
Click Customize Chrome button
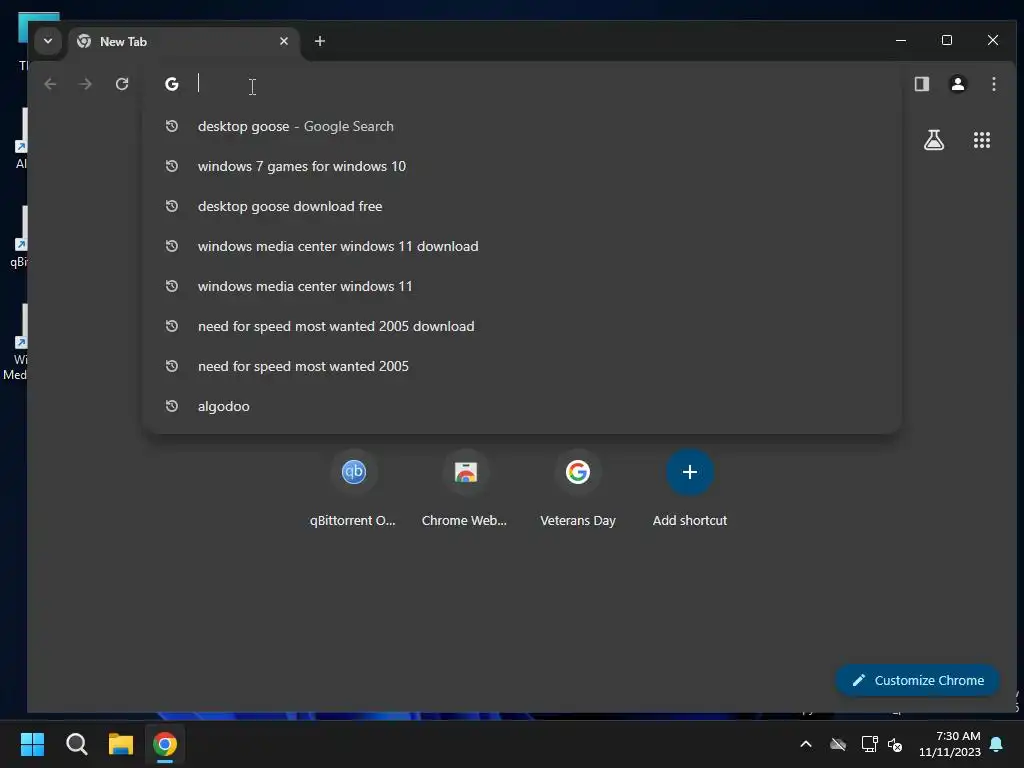(x=918, y=680)
